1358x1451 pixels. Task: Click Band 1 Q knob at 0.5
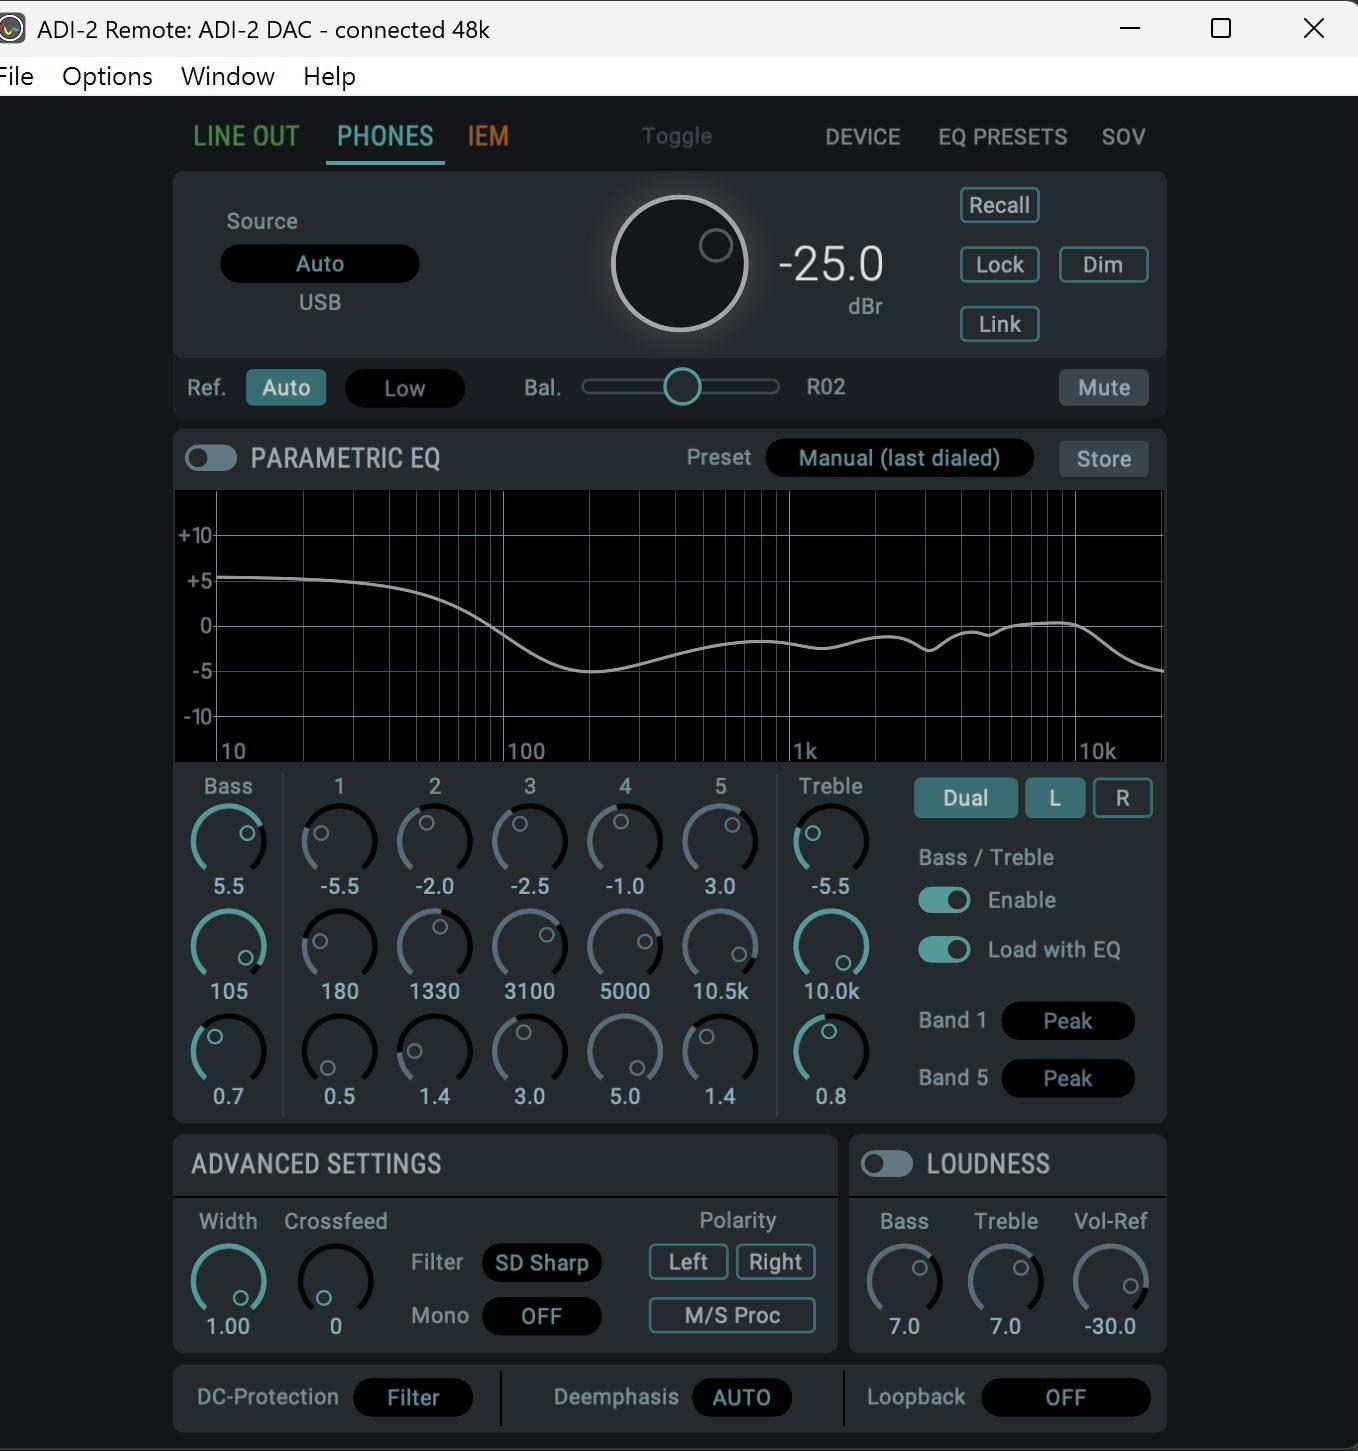point(340,1050)
